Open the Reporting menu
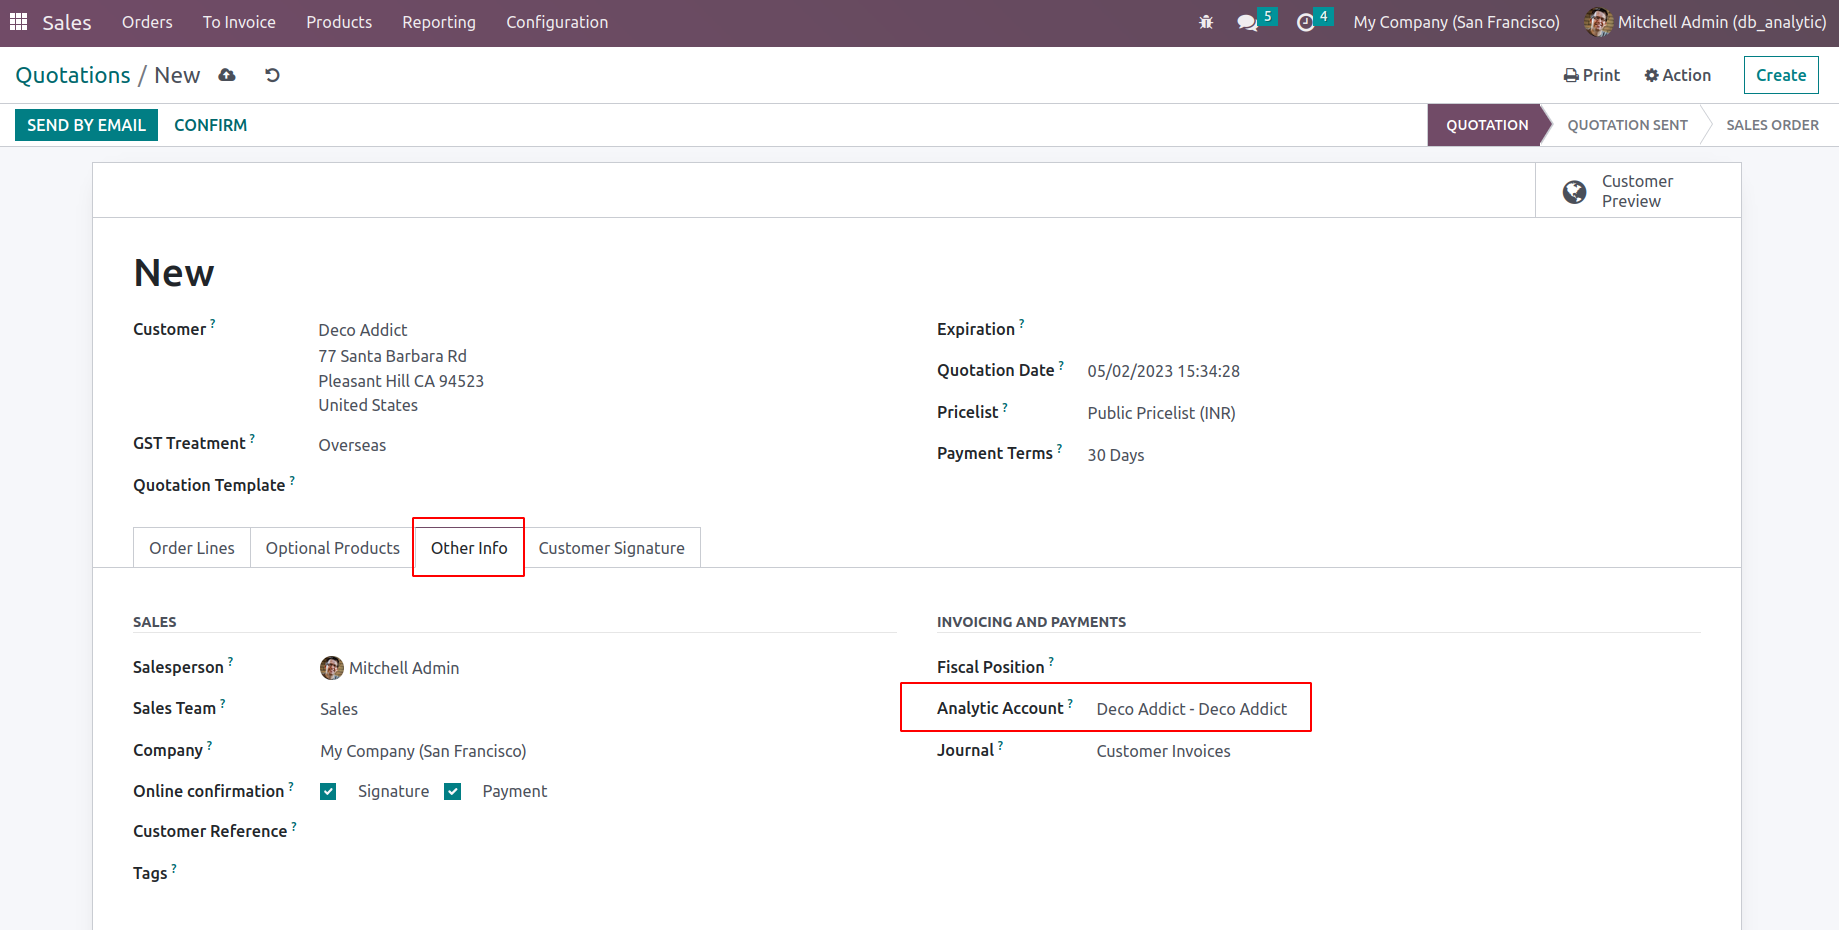 click(438, 22)
